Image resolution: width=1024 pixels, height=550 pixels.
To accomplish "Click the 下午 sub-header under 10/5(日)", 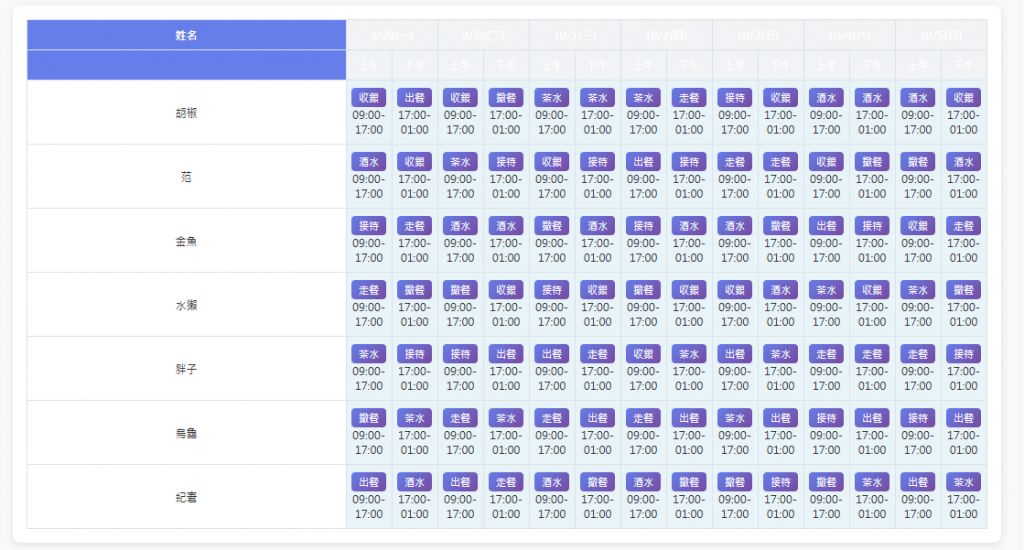I will pos(963,65).
